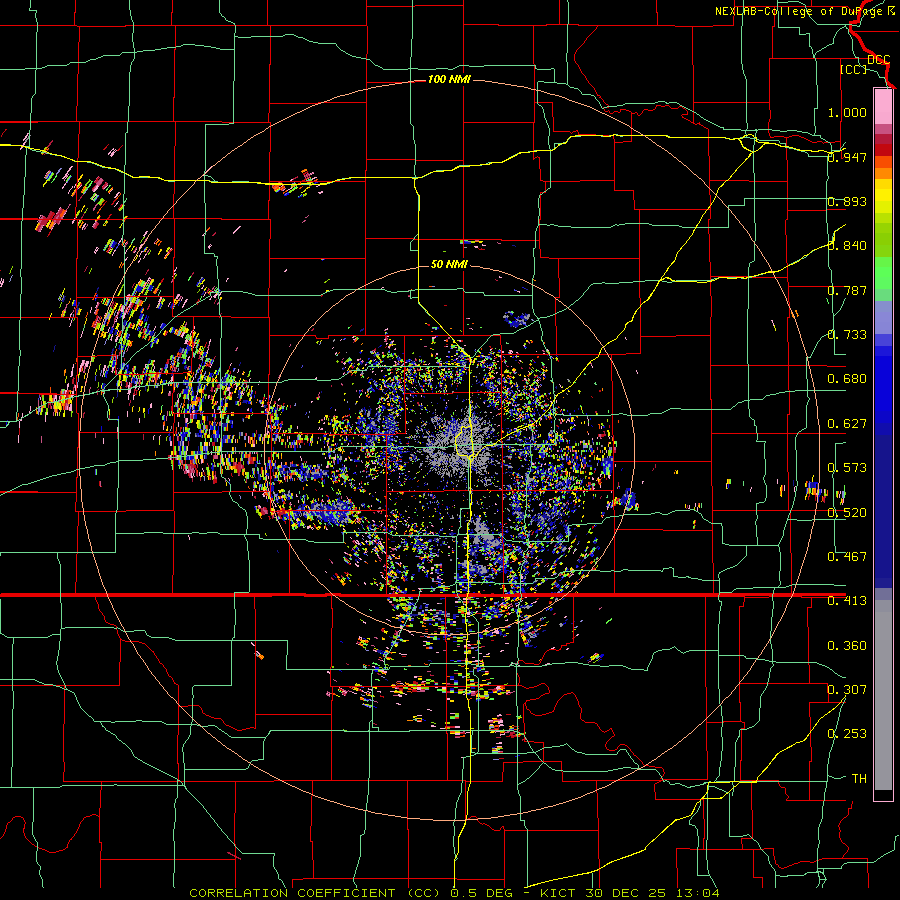Screen dimensions: 900x900
Task: Click the 0.307 scale value
Action: [847, 689]
